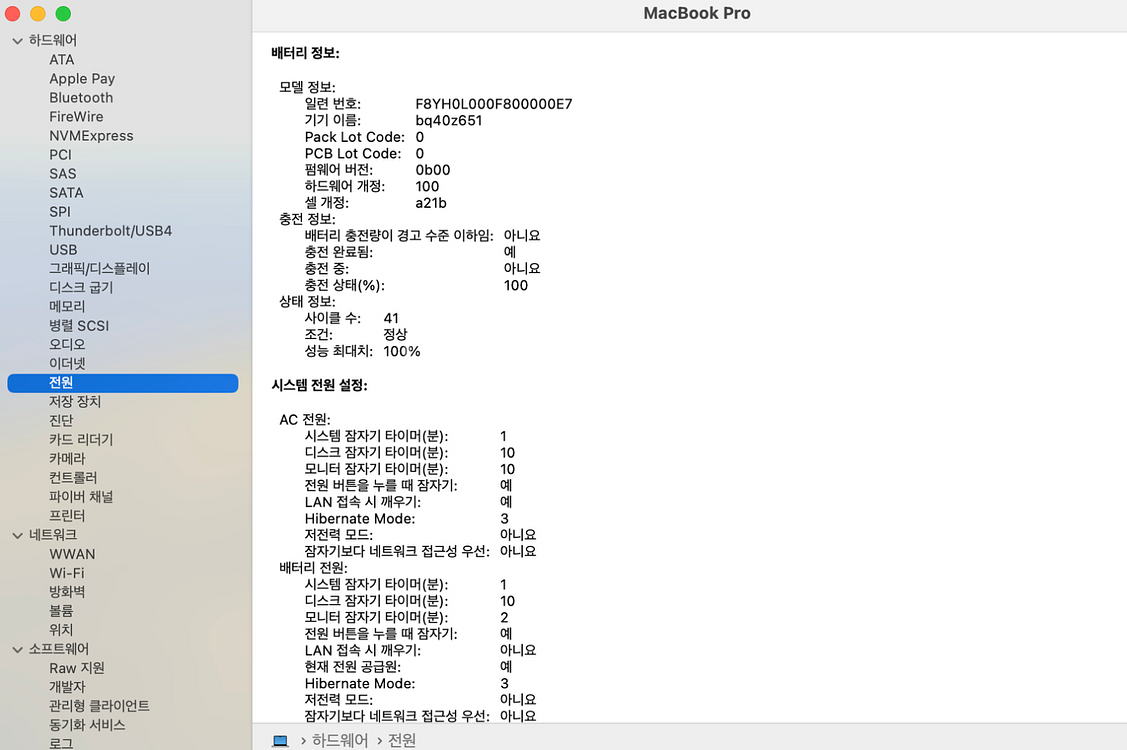Image resolution: width=1127 pixels, height=750 pixels.
Task: Click the 조건 value 정상
Action: click(395, 334)
